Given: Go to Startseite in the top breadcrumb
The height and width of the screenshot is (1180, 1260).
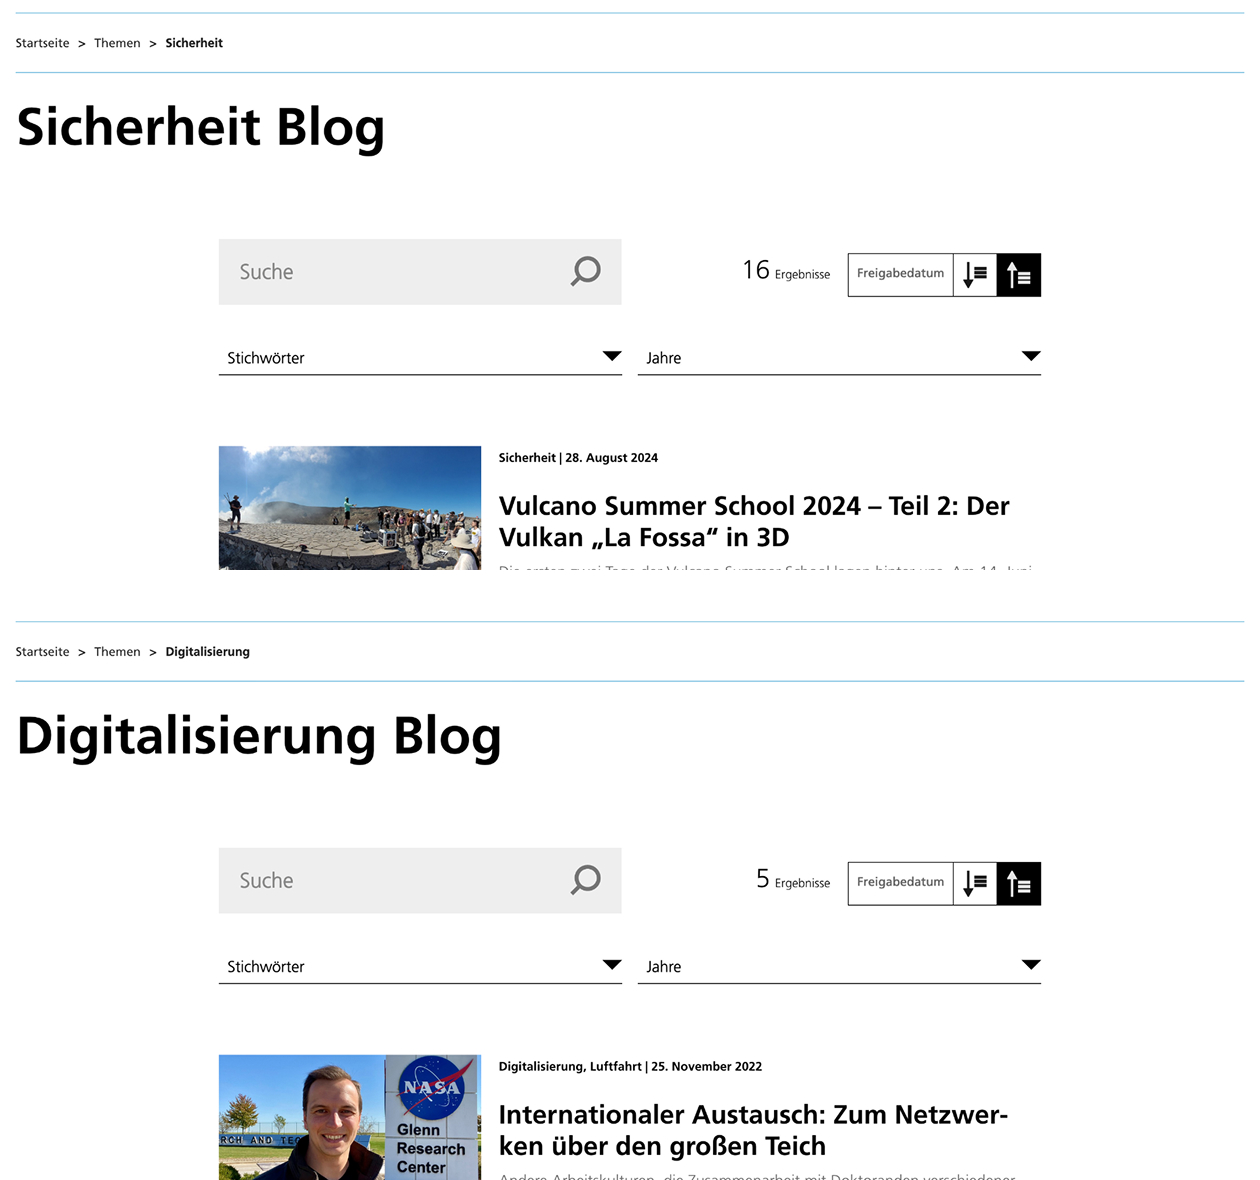Looking at the screenshot, I should (x=43, y=43).
